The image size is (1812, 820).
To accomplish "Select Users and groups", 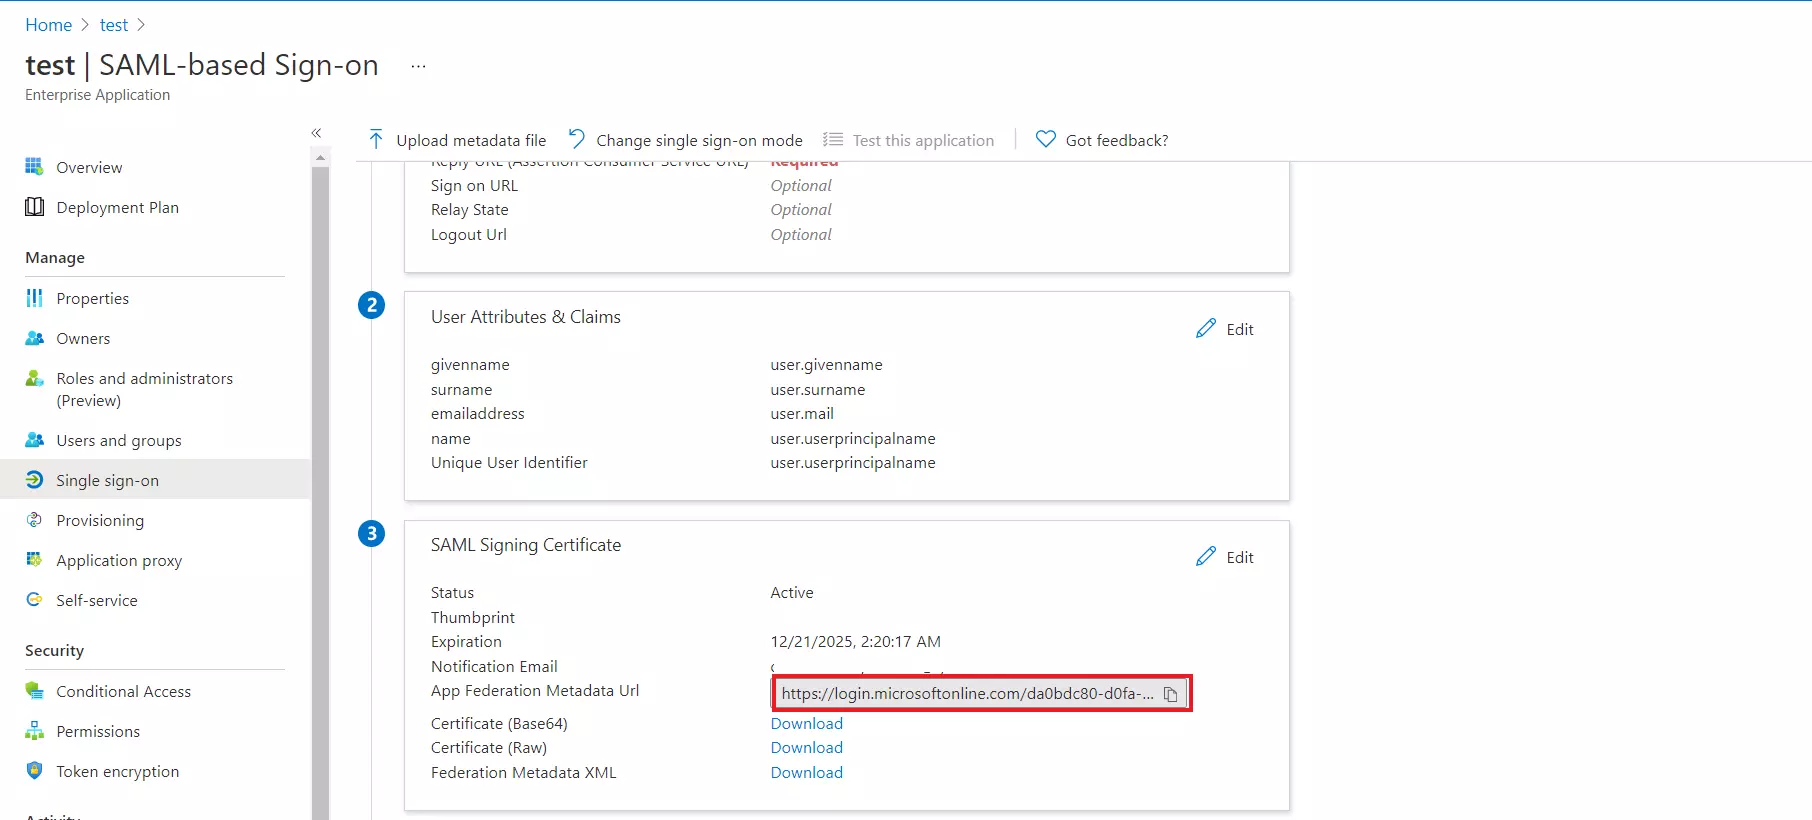I will coord(119,441).
